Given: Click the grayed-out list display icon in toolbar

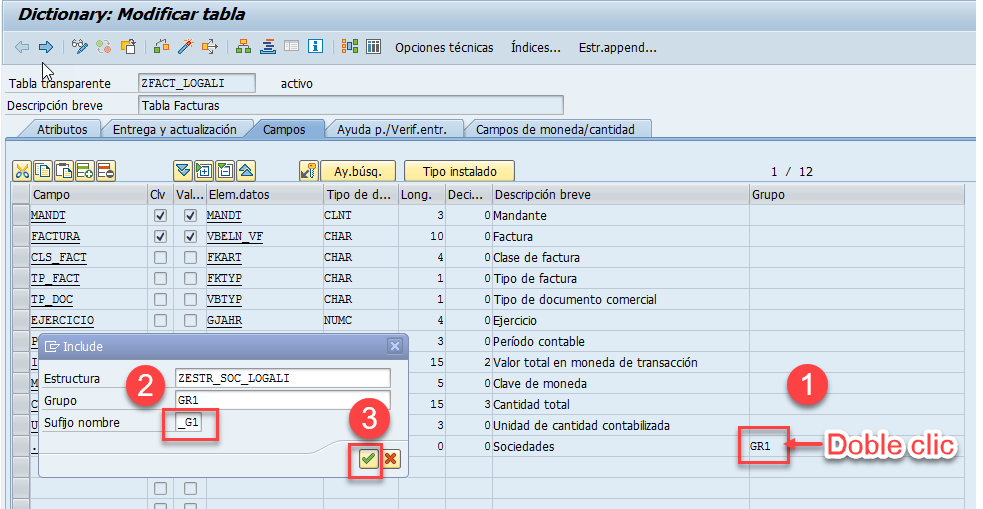Looking at the screenshot, I should (291, 46).
